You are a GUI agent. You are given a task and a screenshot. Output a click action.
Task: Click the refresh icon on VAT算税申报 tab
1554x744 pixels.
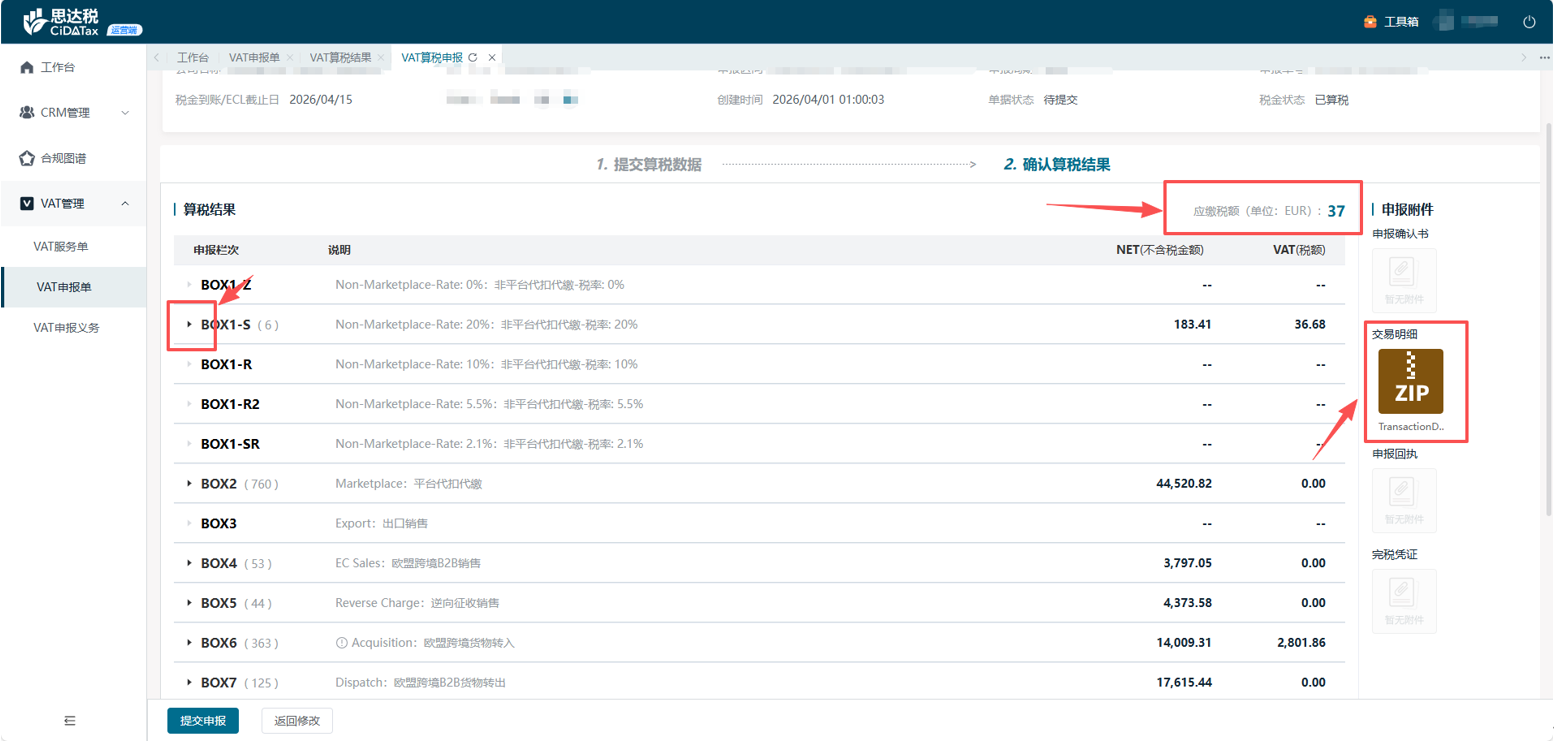473,58
